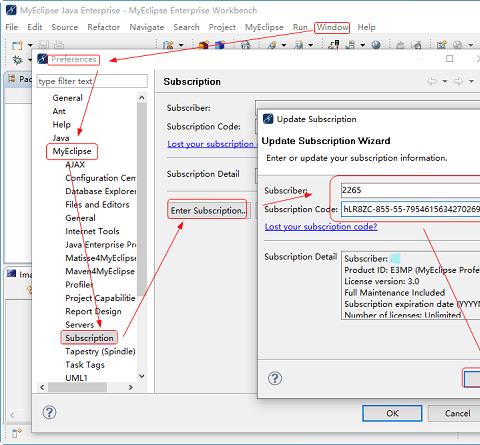Click help icon in Preferences dialog
The height and width of the screenshot is (445, 480).
coord(49,413)
